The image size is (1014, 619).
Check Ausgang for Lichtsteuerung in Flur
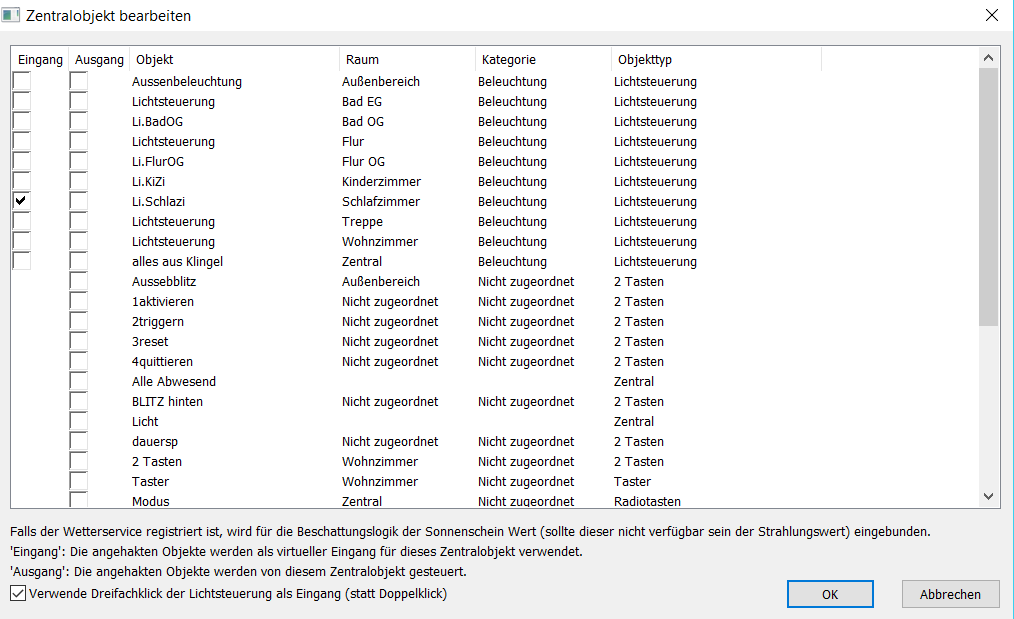coord(79,142)
